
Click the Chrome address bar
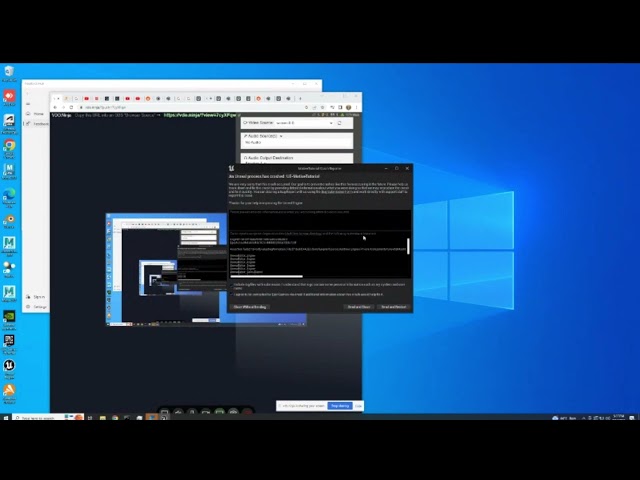[x=192, y=107]
